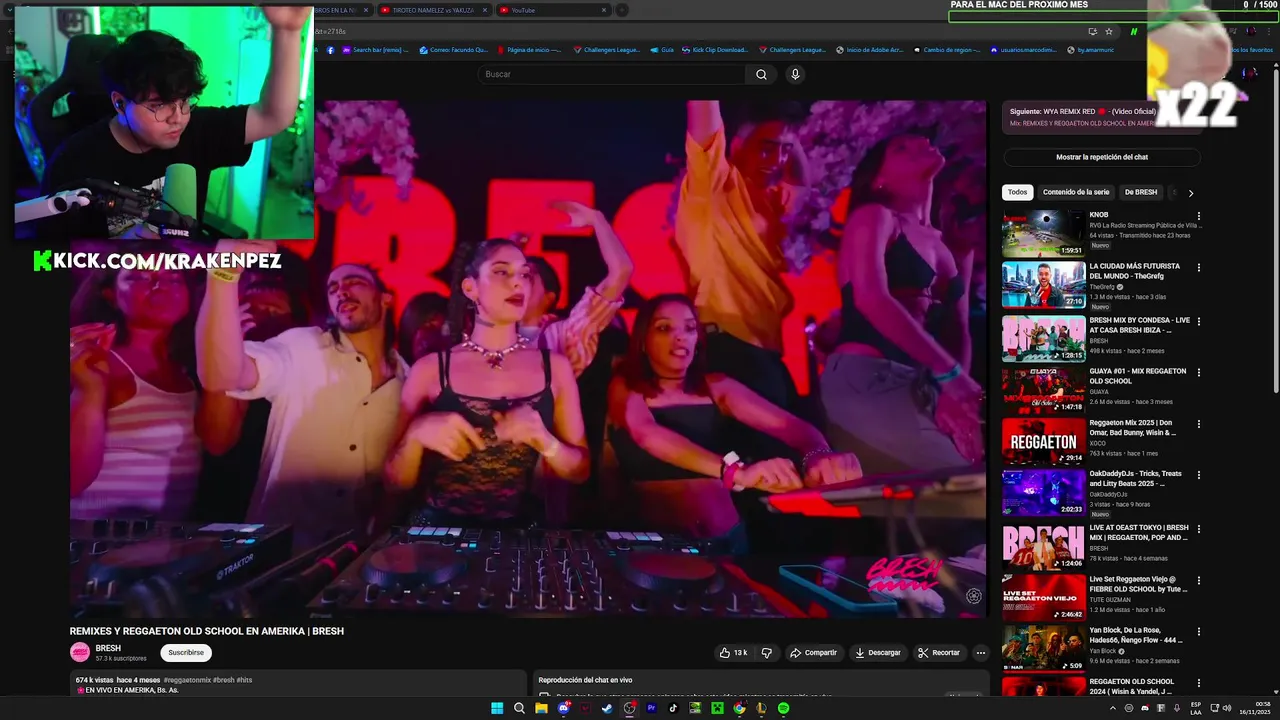Open options for Yan Block video

[x=1199, y=631]
